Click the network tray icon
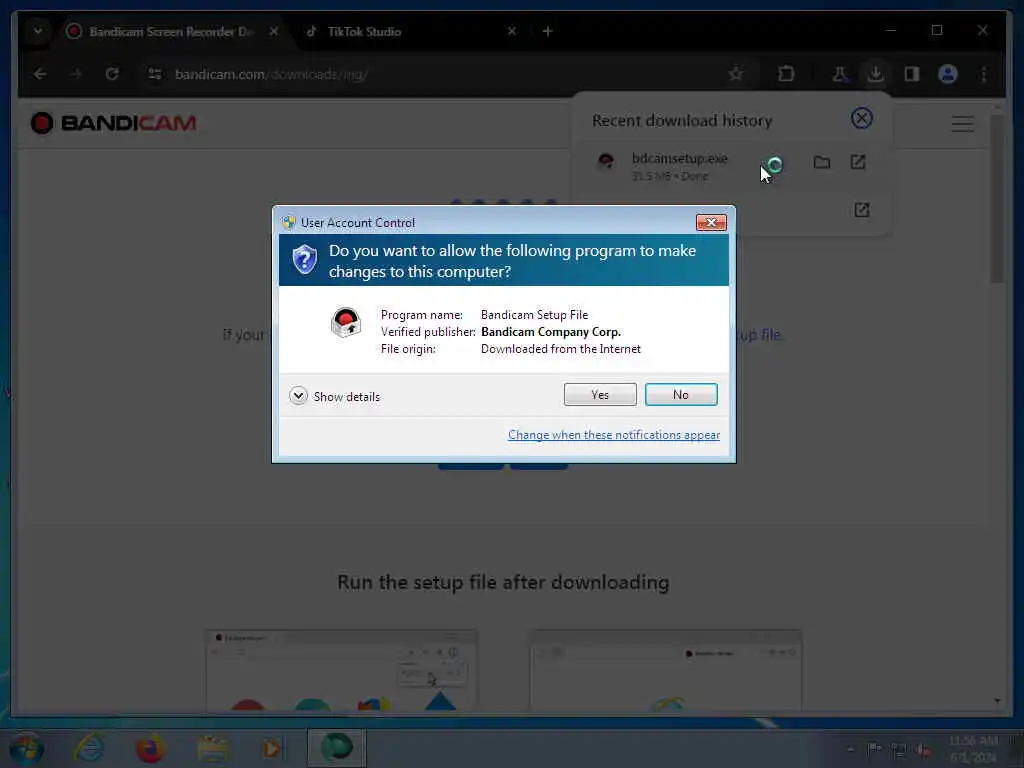 899,750
